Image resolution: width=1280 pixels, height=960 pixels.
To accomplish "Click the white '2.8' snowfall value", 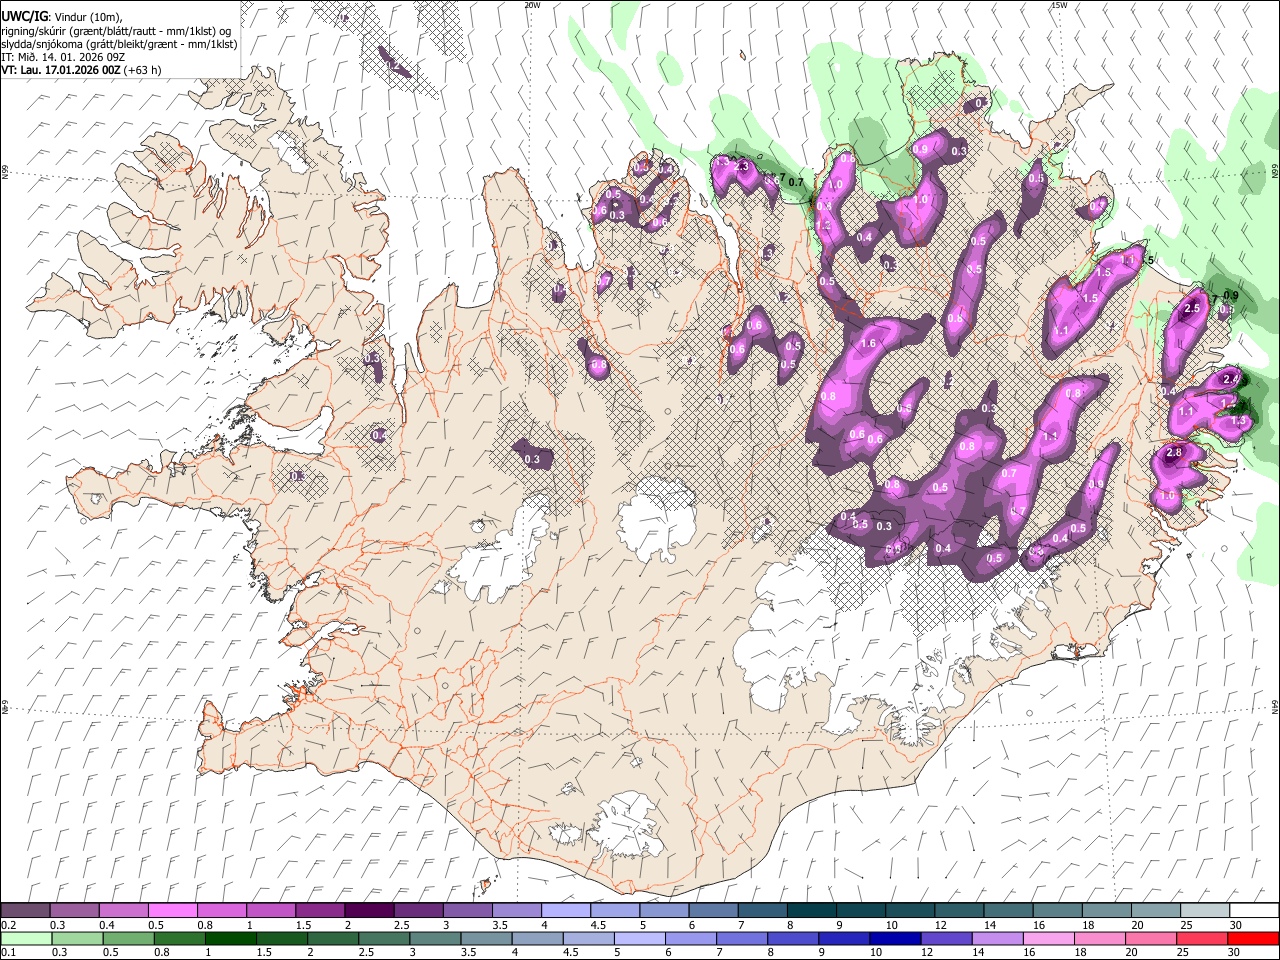I will pyautogui.click(x=1174, y=453).
